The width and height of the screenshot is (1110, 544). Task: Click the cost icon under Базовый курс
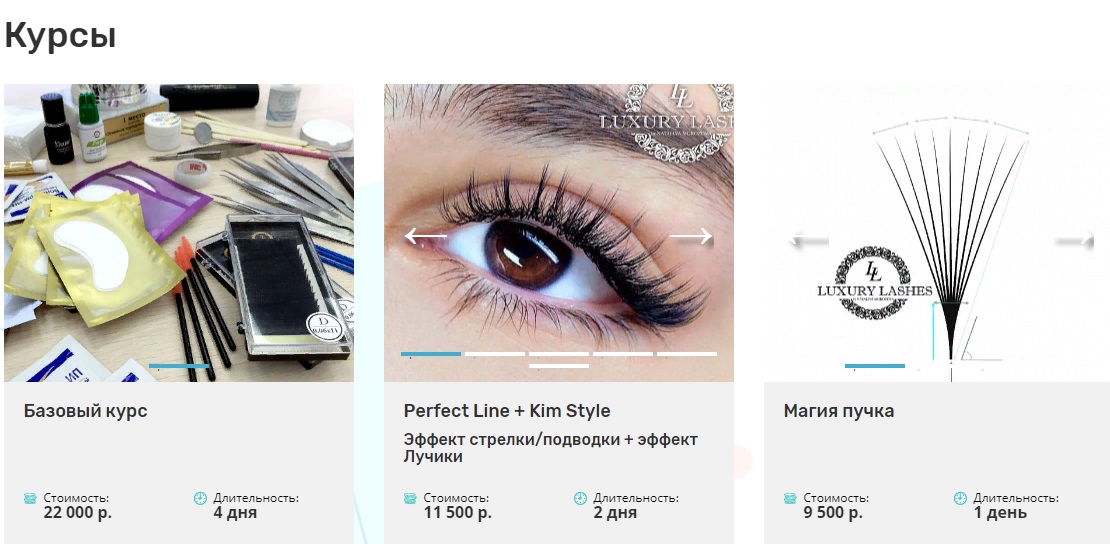[x=30, y=498]
